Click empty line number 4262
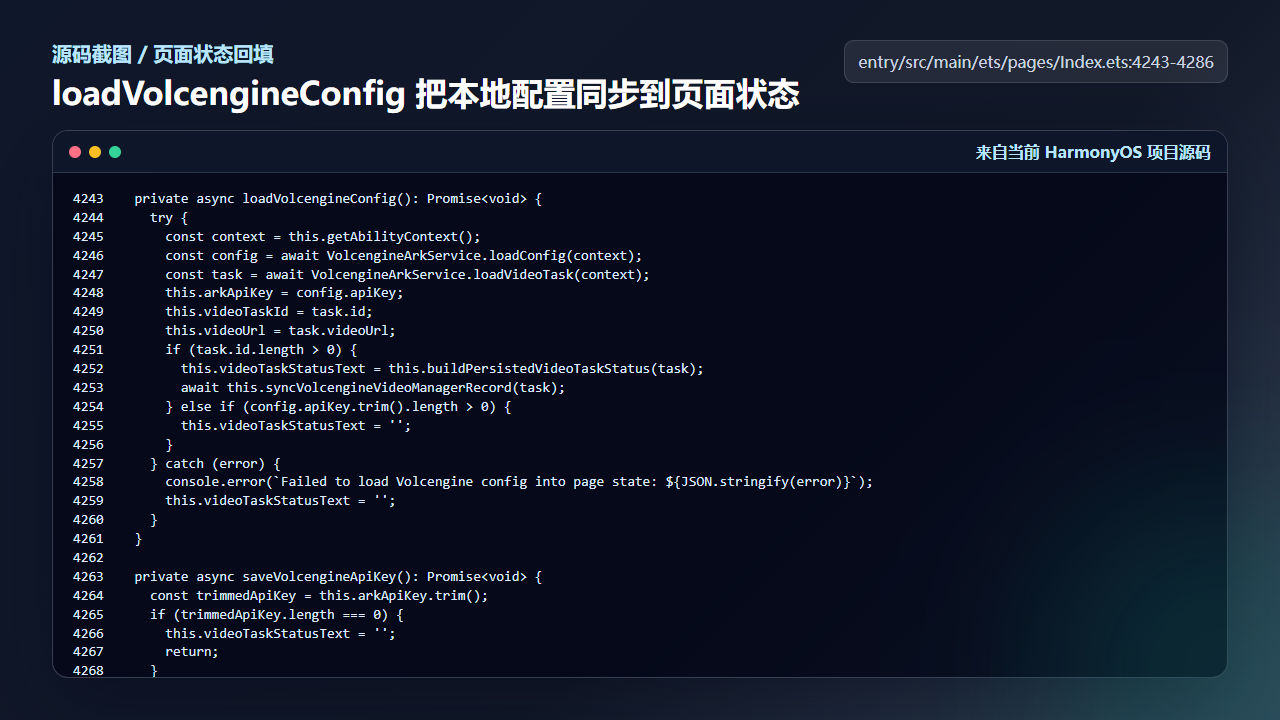Screen dimensions: 1280x720 coord(88,558)
